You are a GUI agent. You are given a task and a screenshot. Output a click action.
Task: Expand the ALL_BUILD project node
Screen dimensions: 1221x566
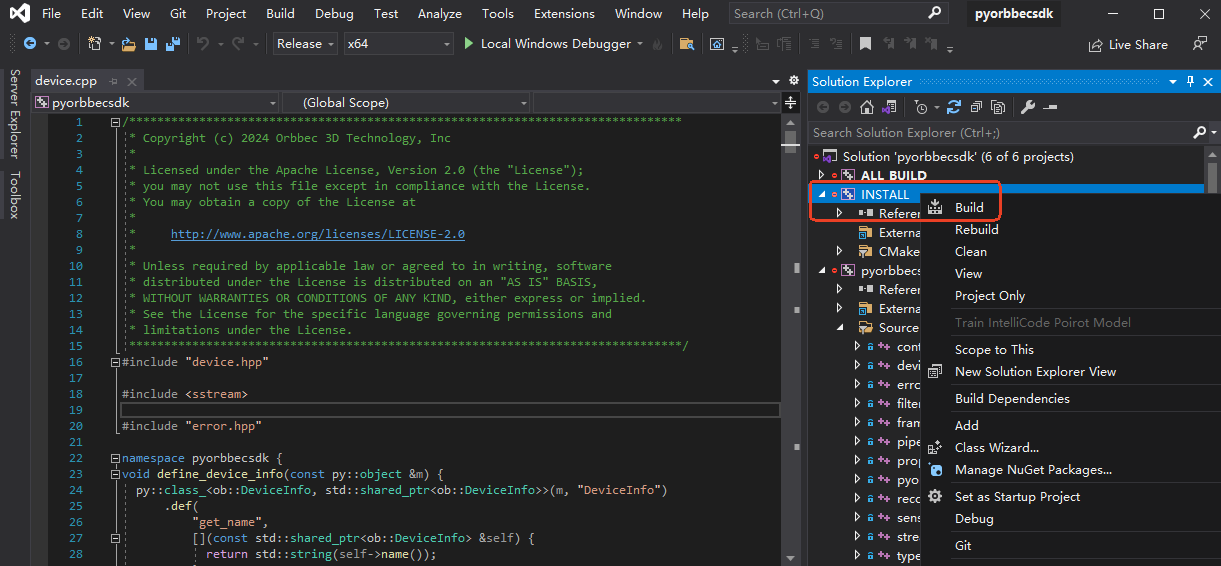822,176
